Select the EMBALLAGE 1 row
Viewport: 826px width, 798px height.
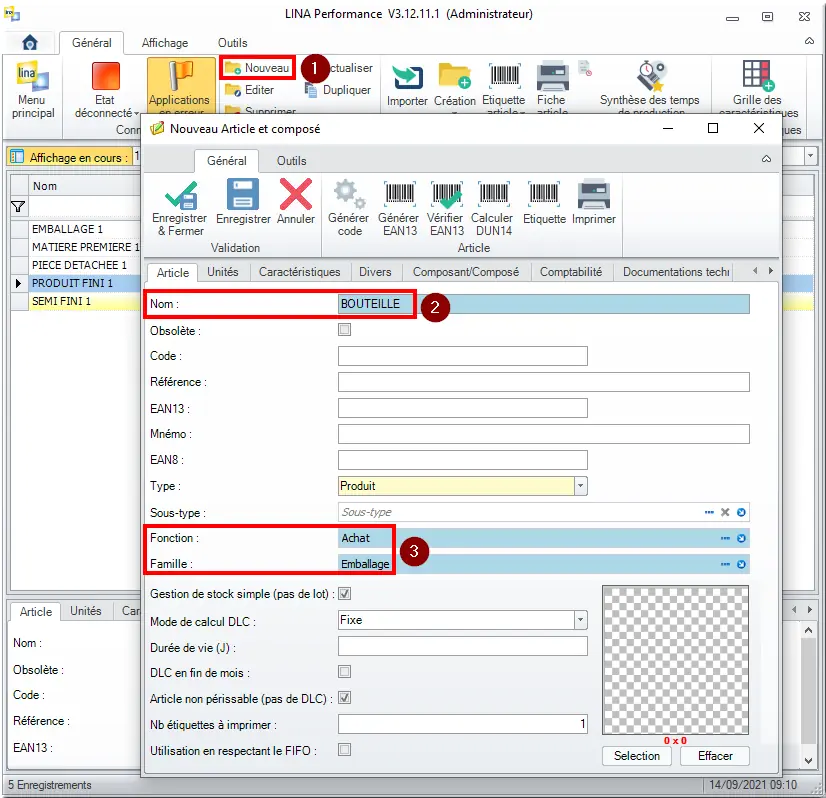click(x=76, y=229)
